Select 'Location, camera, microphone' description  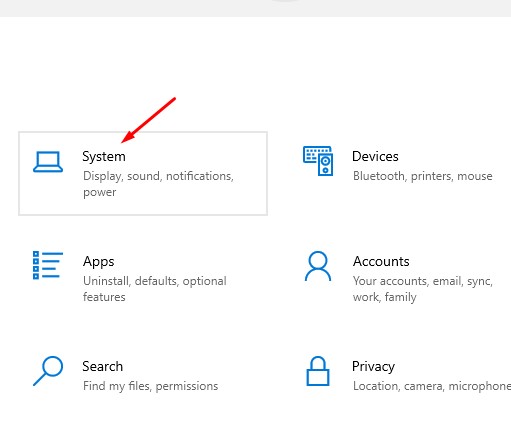point(432,386)
